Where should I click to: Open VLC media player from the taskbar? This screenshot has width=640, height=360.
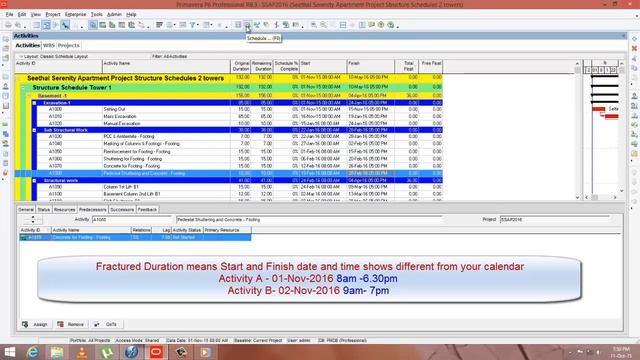(x=82, y=352)
